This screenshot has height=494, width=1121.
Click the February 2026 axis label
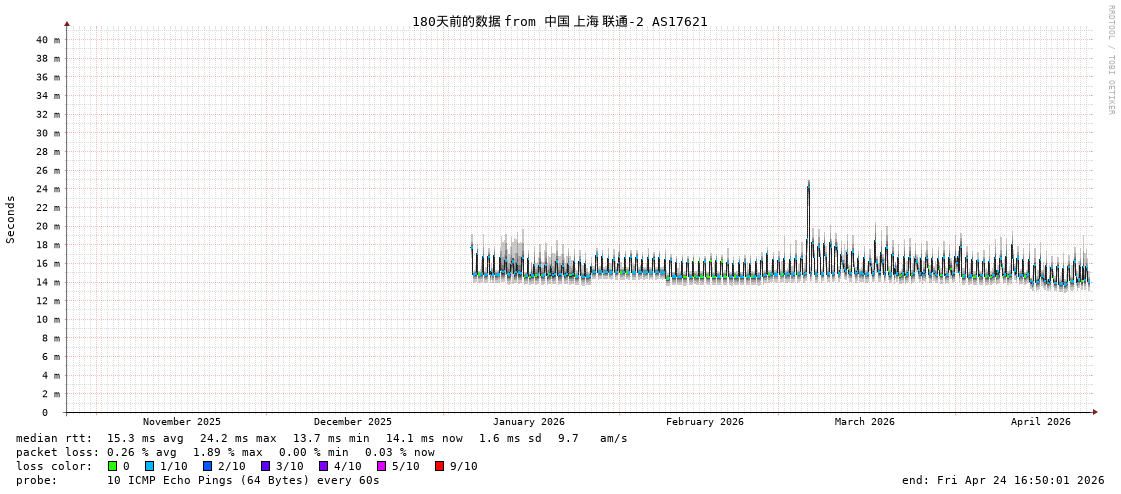705,422
